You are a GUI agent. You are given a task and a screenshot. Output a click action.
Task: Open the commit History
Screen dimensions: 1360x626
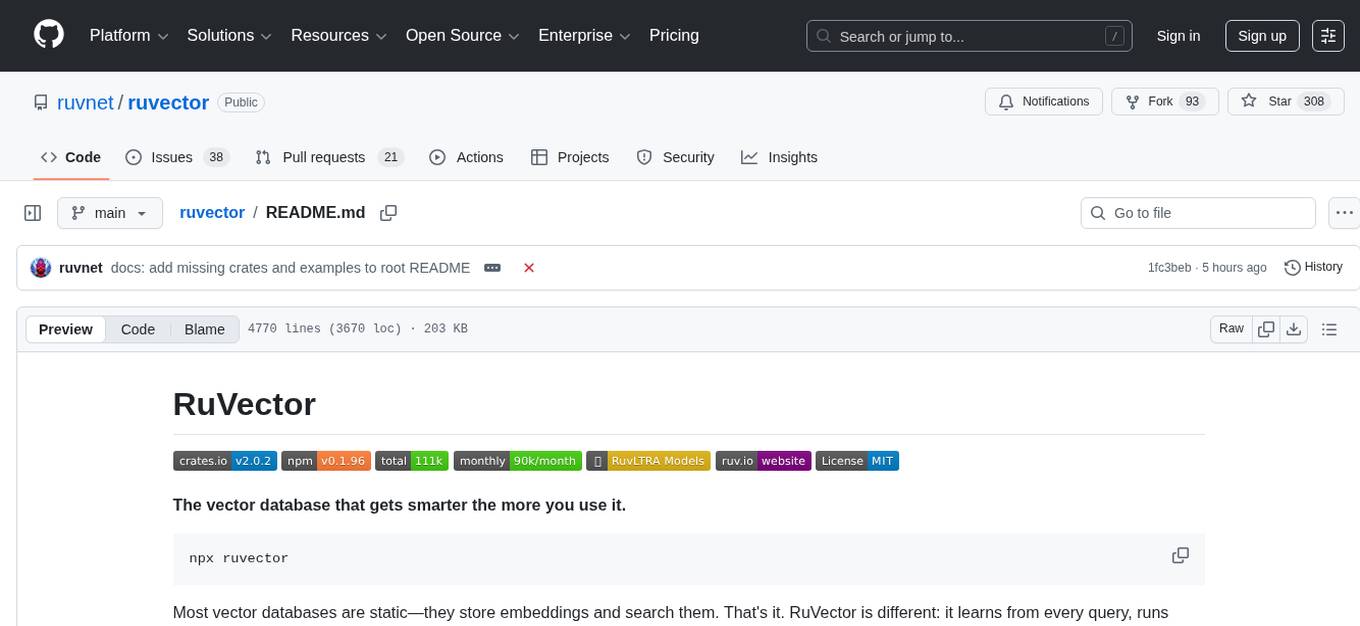pos(1313,267)
